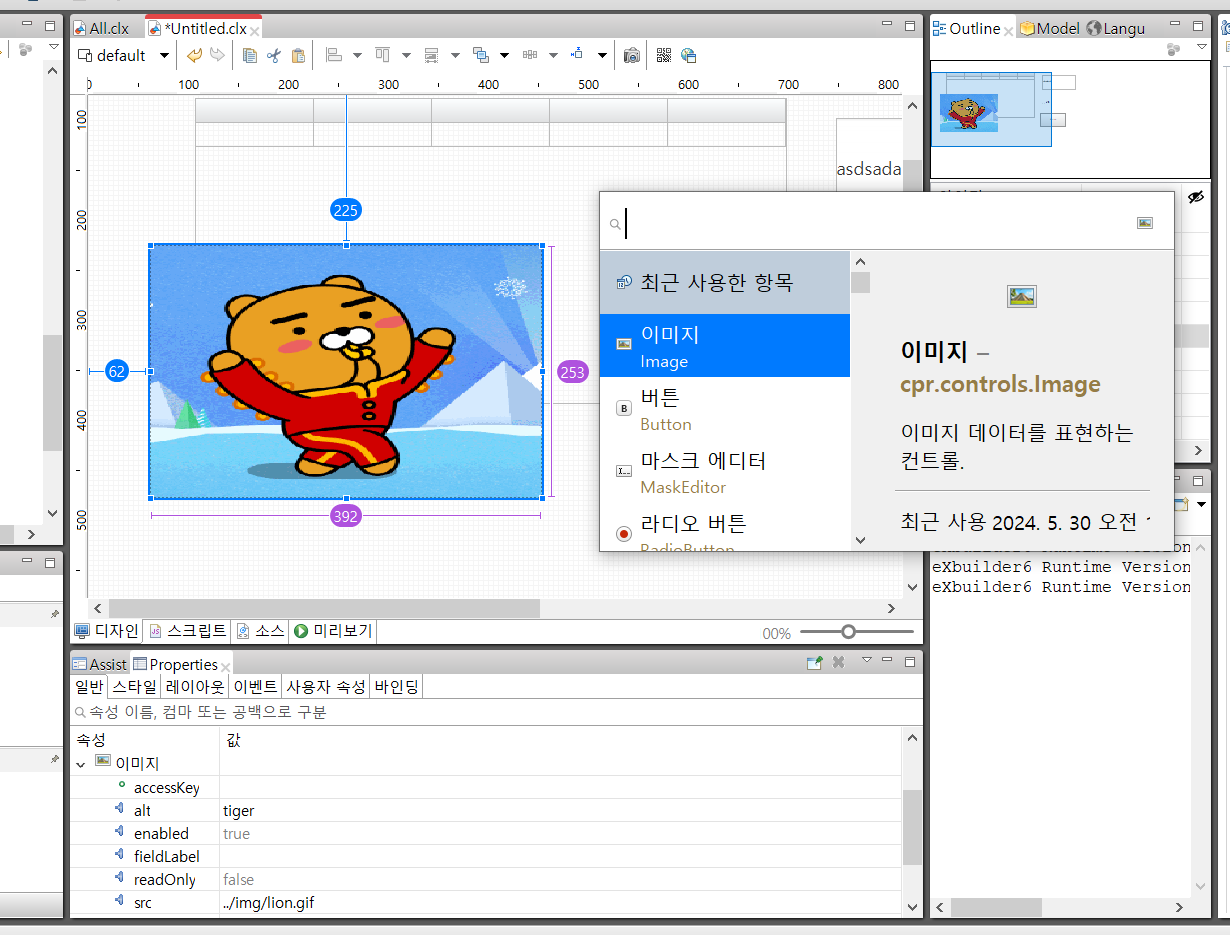The height and width of the screenshot is (935, 1230).
Task: Open the align top dropdown arrow
Action: click(406, 56)
